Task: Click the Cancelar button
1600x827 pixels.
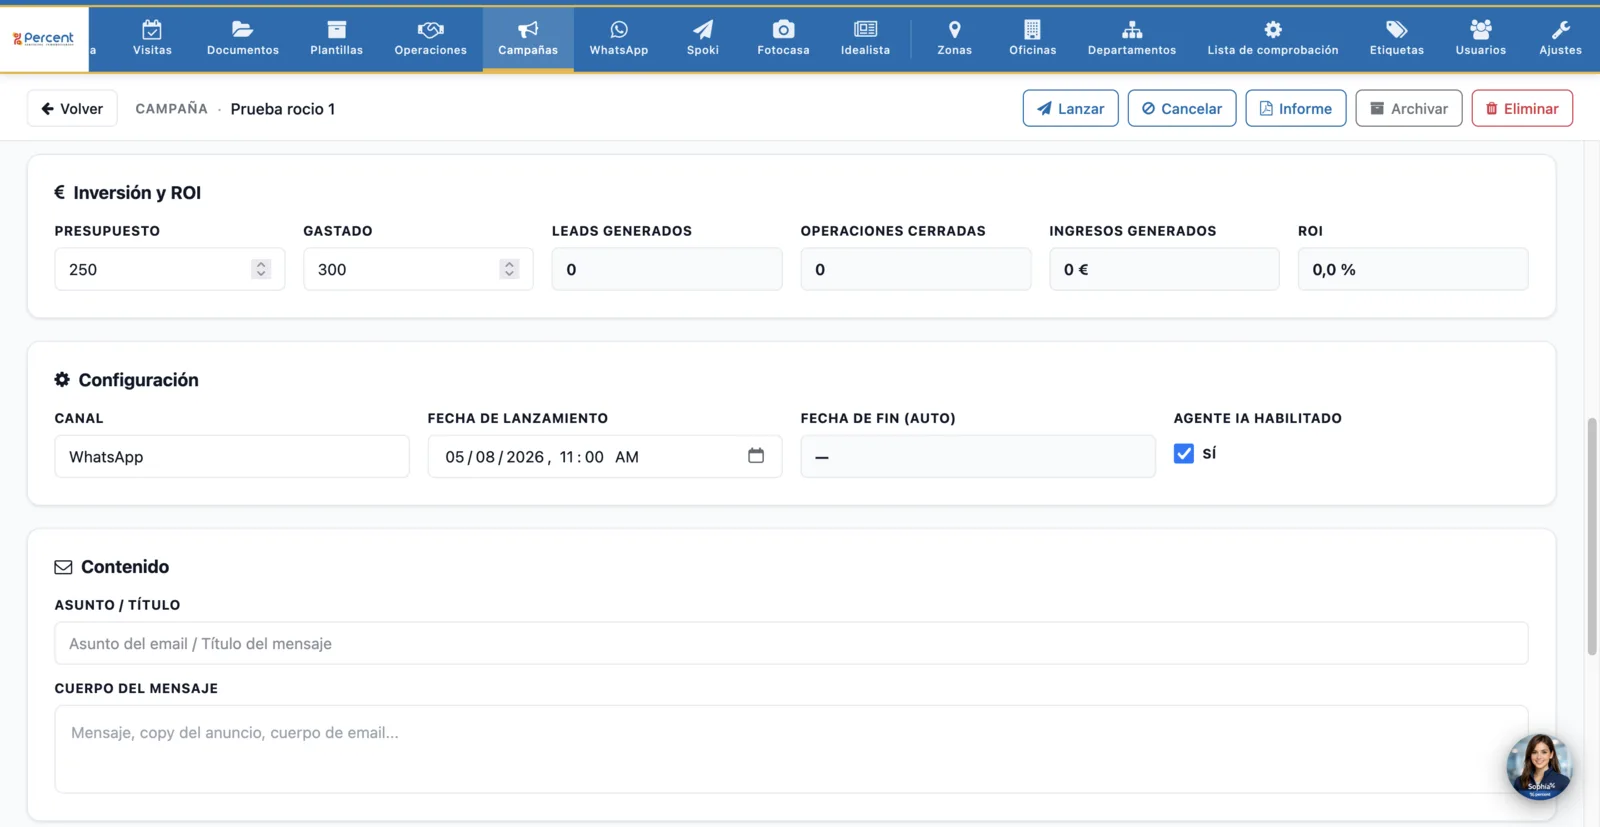Action: click(1182, 108)
